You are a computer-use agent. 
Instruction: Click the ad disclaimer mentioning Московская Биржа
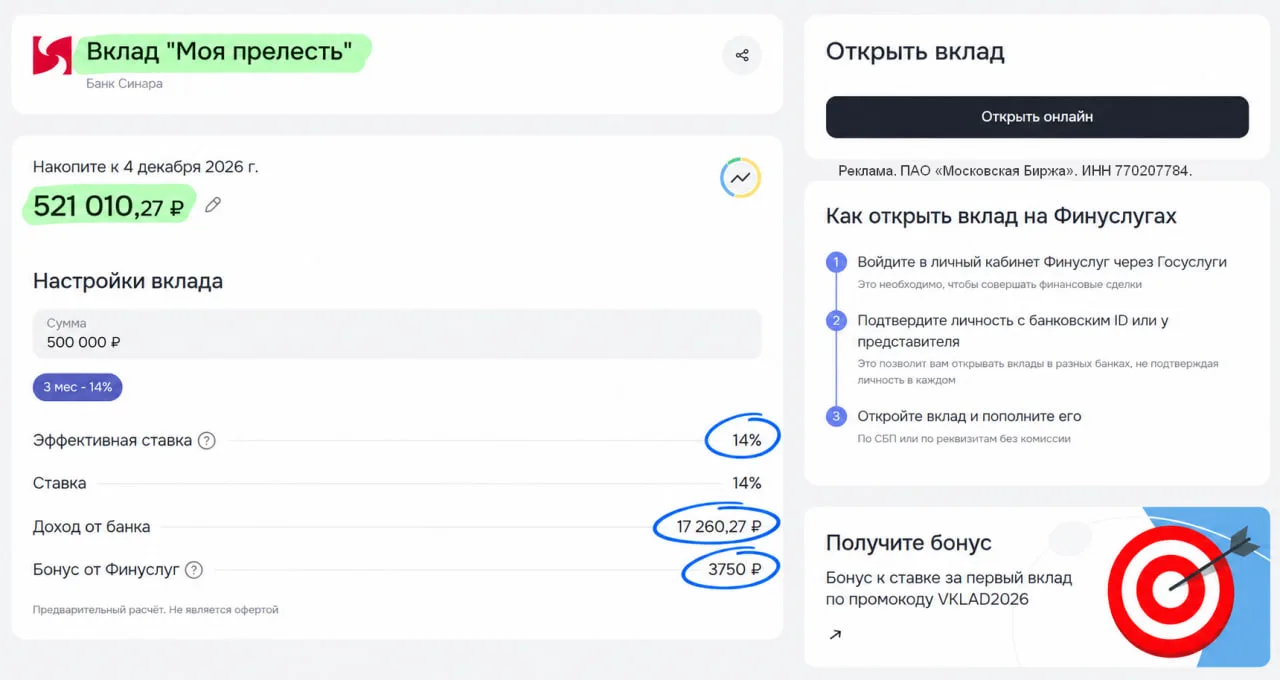click(1015, 171)
